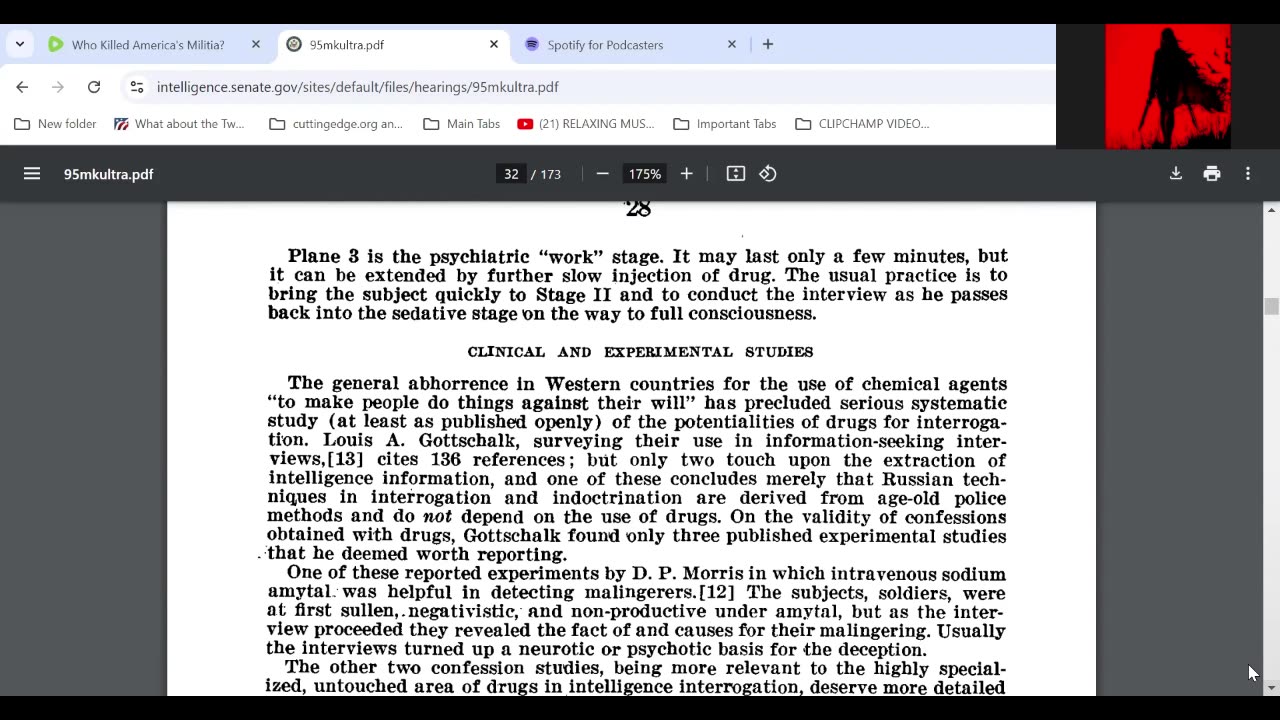The image size is (1280, 720).
Task: Click the italic word "not" in text
Action: 437,517
